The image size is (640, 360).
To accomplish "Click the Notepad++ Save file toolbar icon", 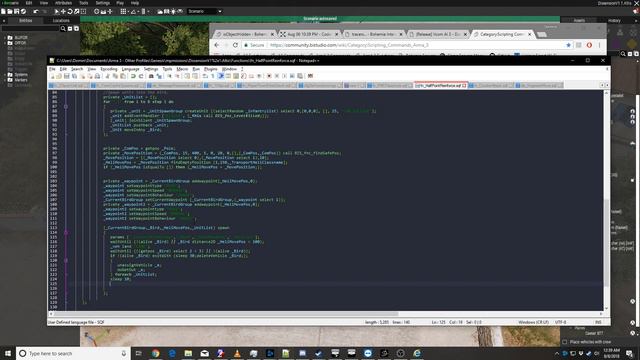I will point(67,76).
